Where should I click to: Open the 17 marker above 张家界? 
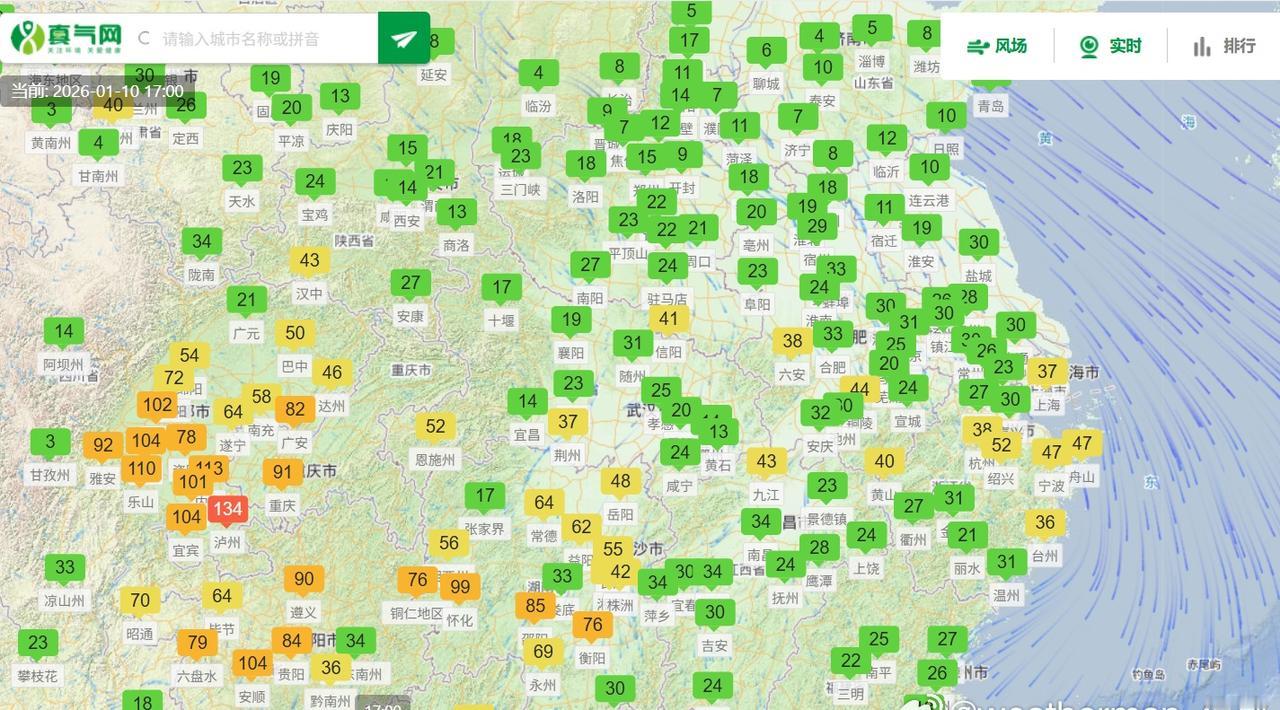click(485, 497)
